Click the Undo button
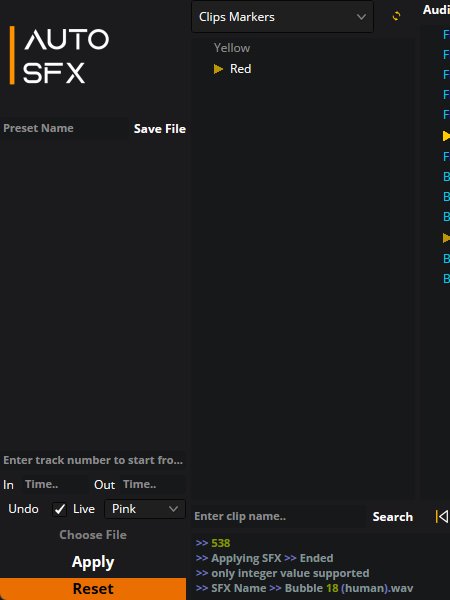This screenshot has width=450, height=600. [23, 509]
